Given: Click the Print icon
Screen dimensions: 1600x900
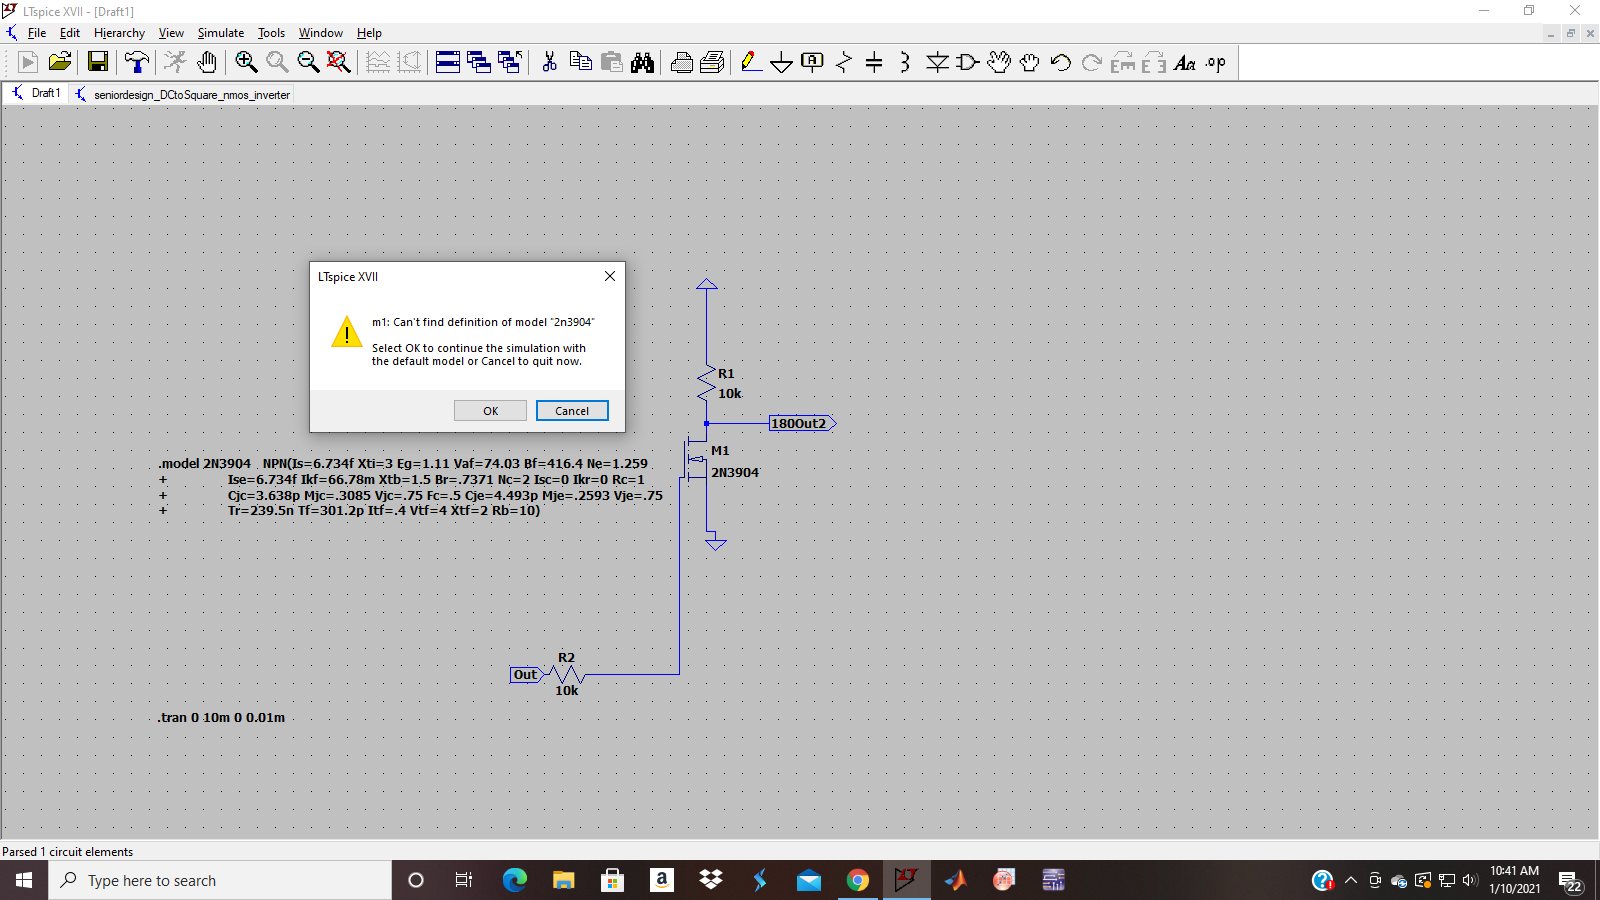Looking at the screenshot, I should coord(682,62).
